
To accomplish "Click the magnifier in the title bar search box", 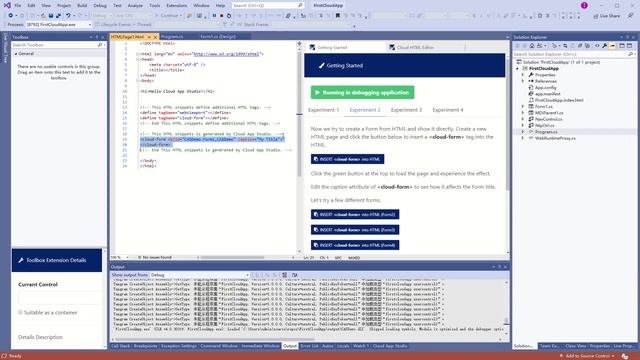I will click(300, 5).
